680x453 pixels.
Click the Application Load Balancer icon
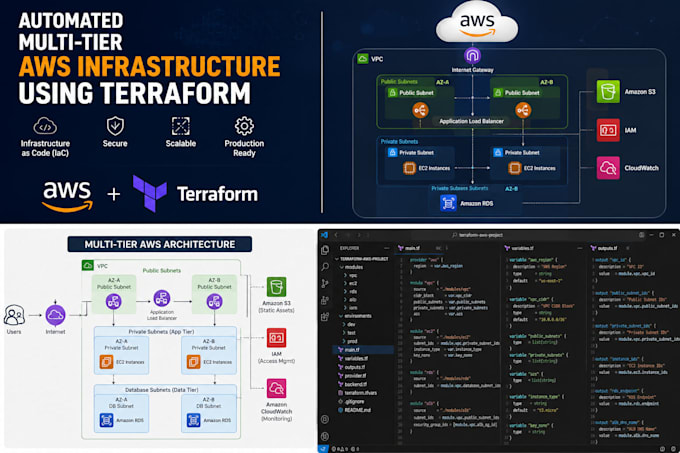coord(162,298)
